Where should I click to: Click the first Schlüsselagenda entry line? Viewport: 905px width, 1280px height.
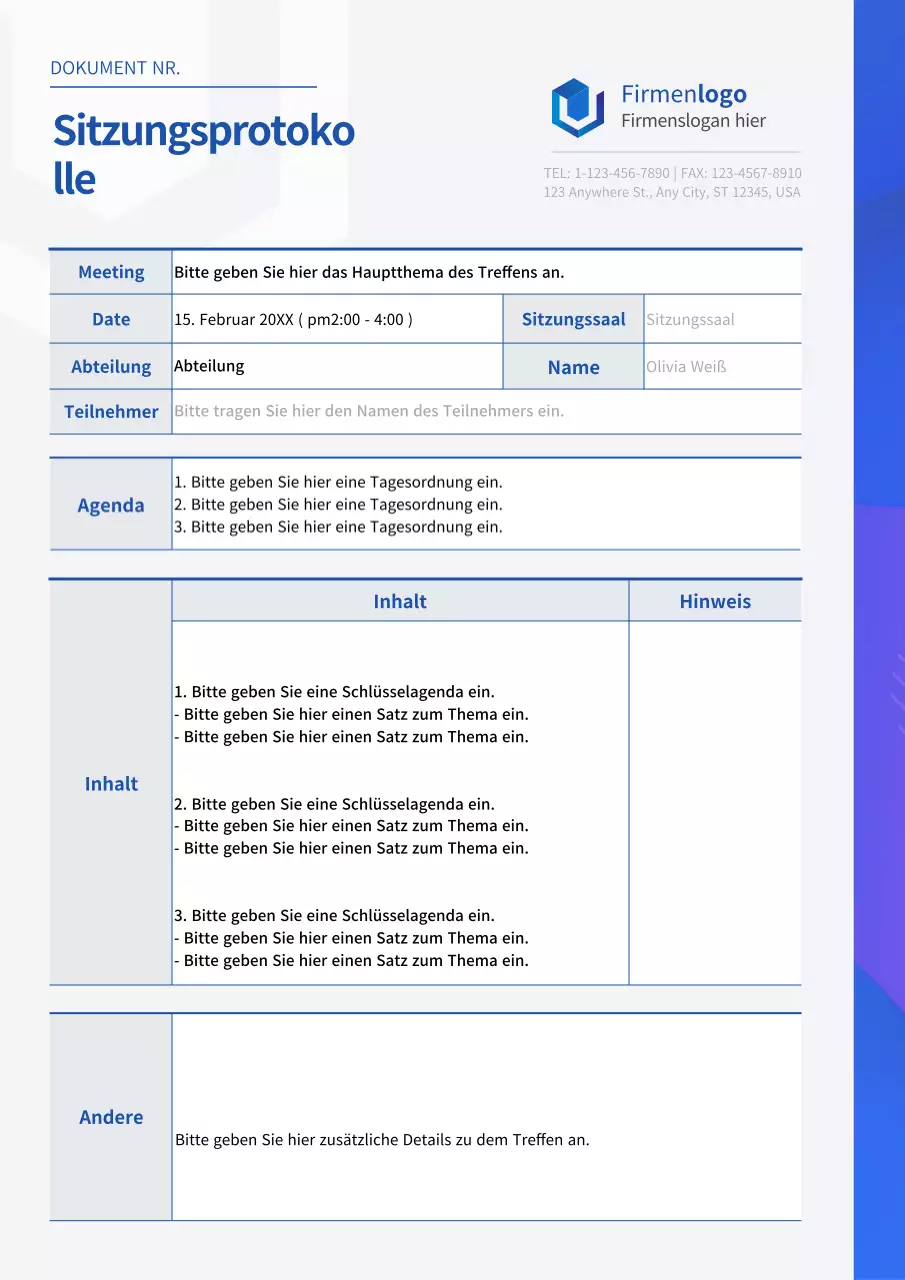tap(334, 692)
